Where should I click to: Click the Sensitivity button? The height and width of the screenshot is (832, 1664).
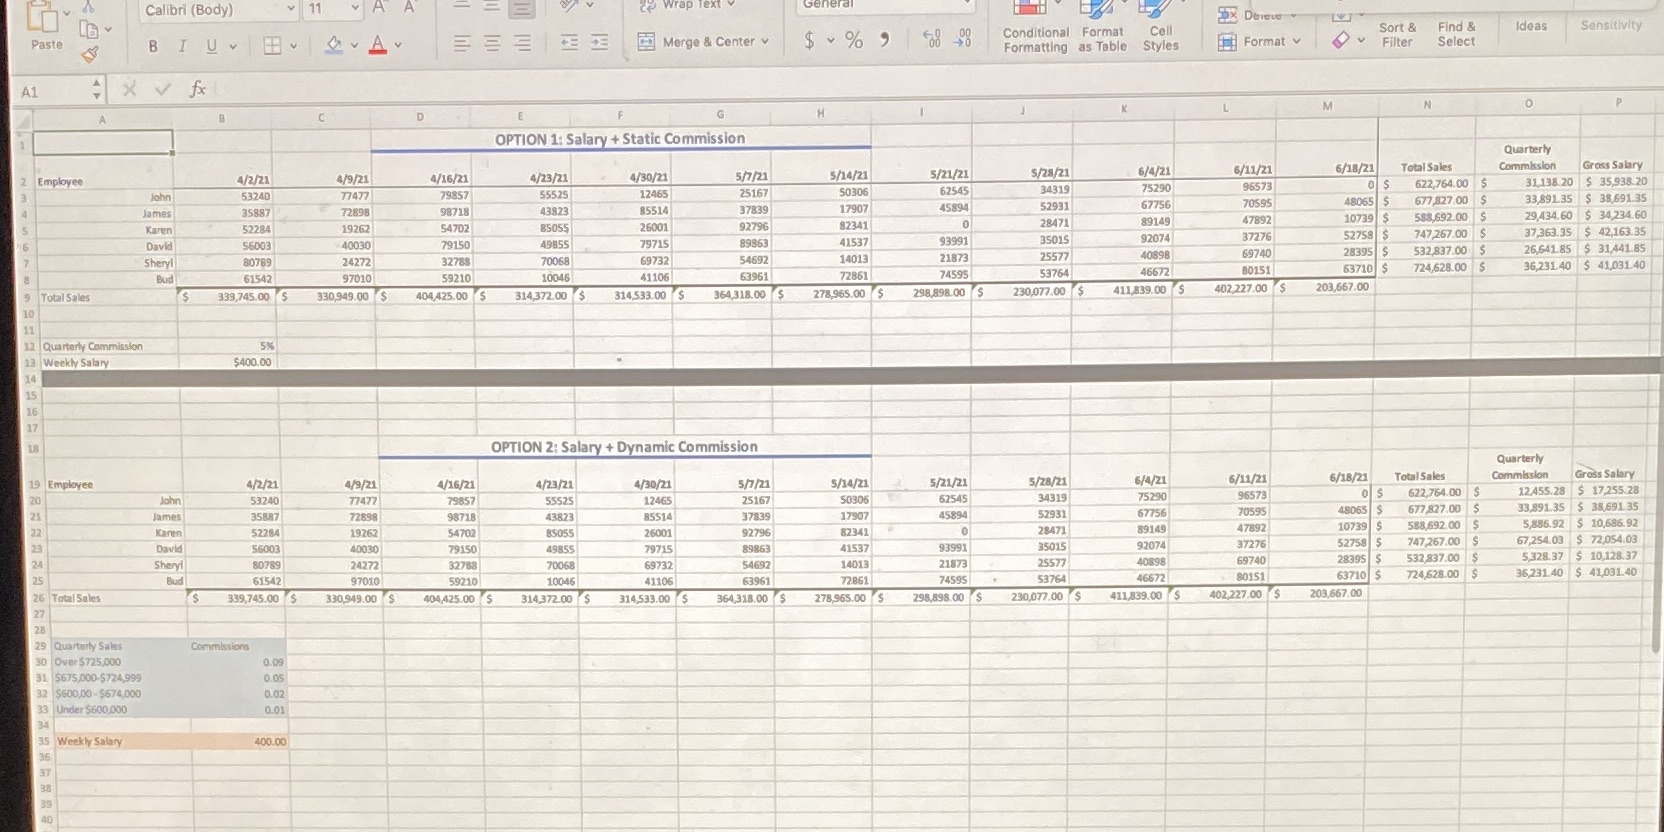pos(1611,25)
